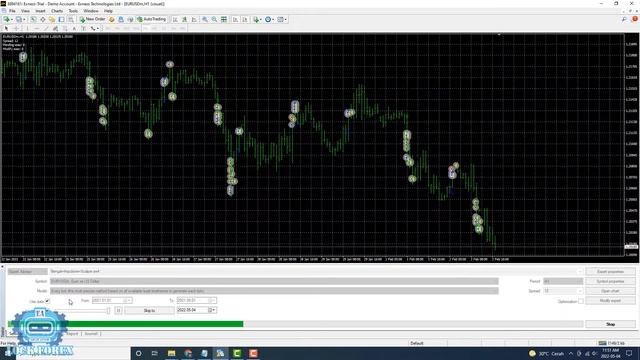Open the Symbol dropdown in tester

274,281
